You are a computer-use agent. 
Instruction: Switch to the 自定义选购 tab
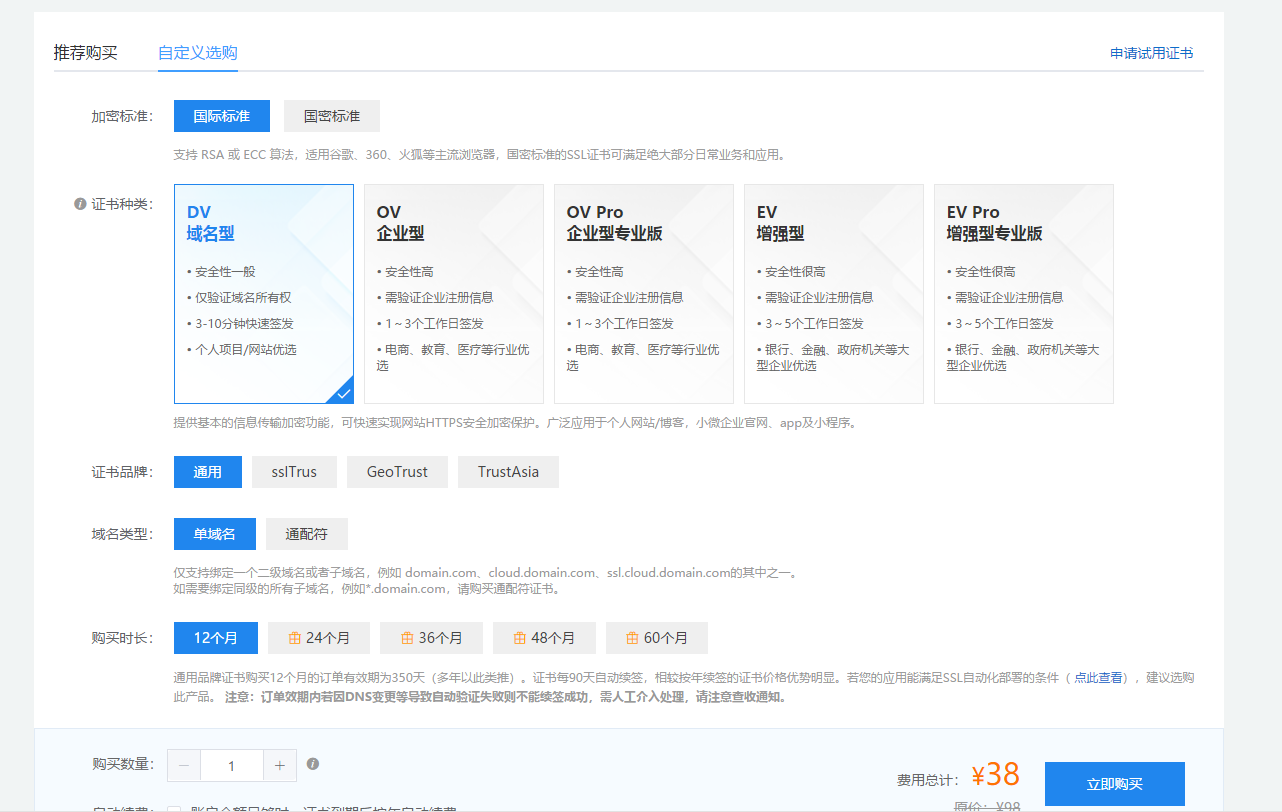click(197, 53)
